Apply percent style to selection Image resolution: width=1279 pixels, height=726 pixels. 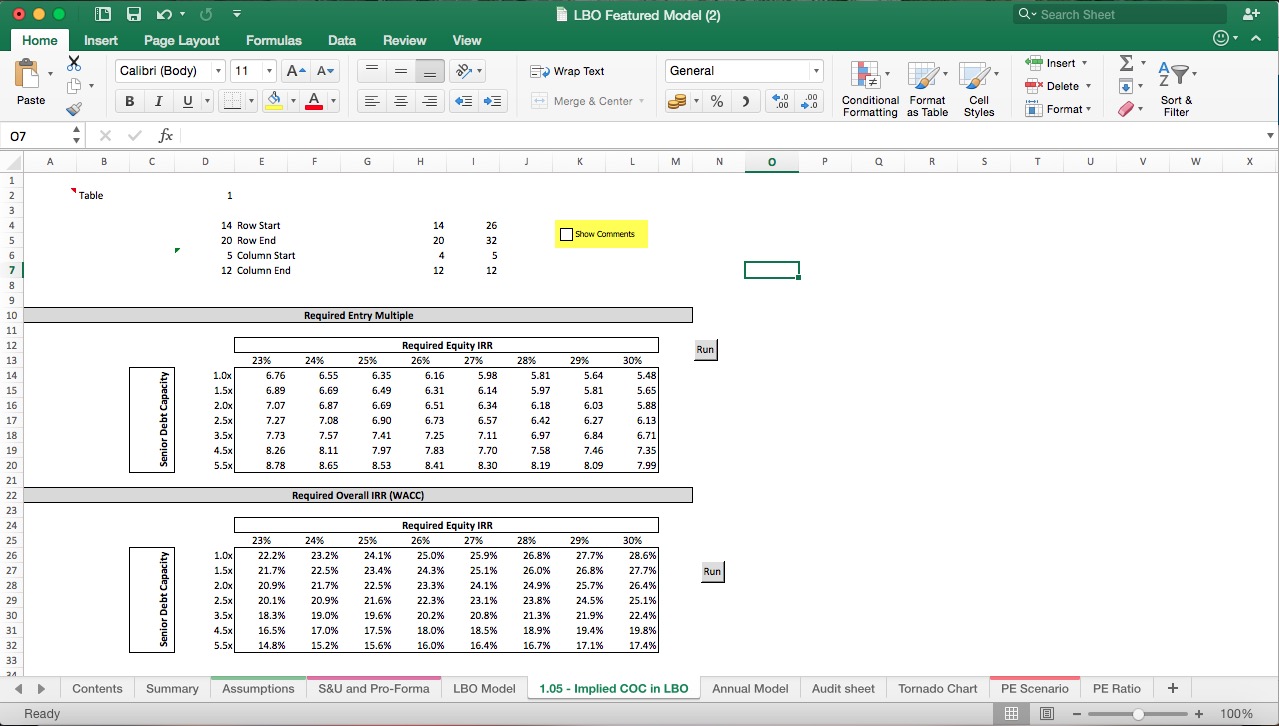point(716,101)
